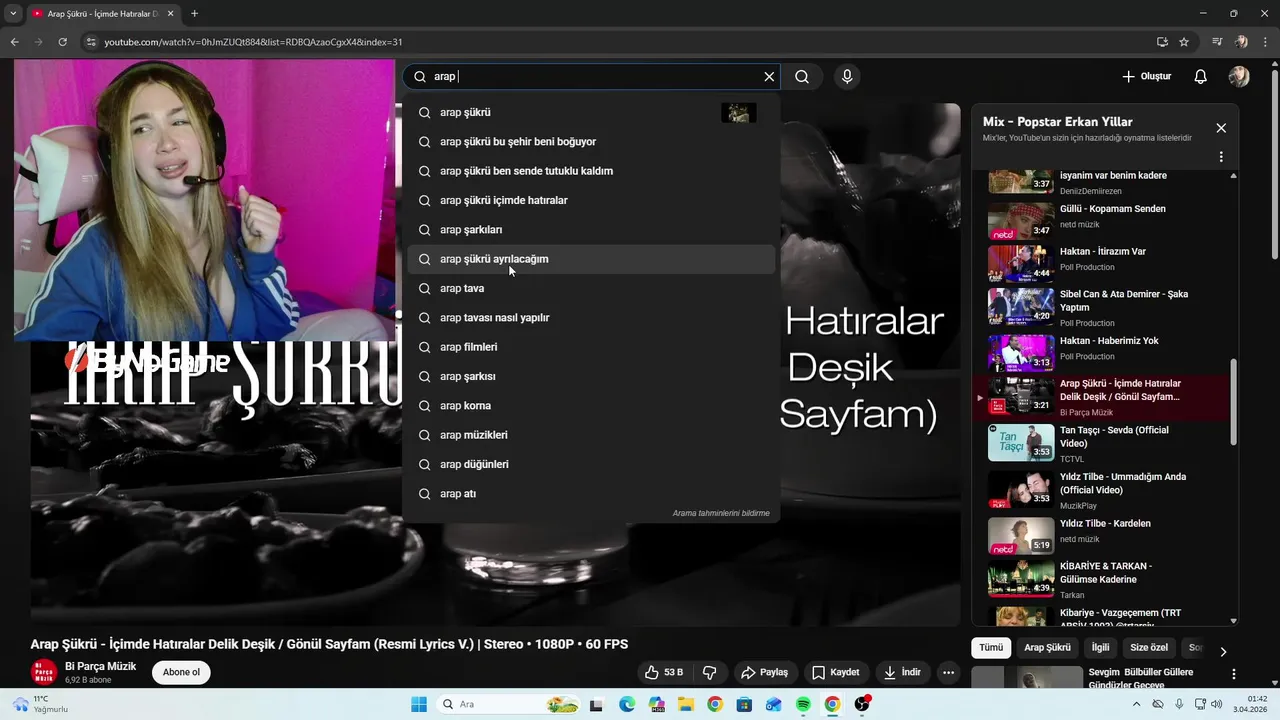Choose the "arap filmleri" suggestion

[x=591, y=347]
